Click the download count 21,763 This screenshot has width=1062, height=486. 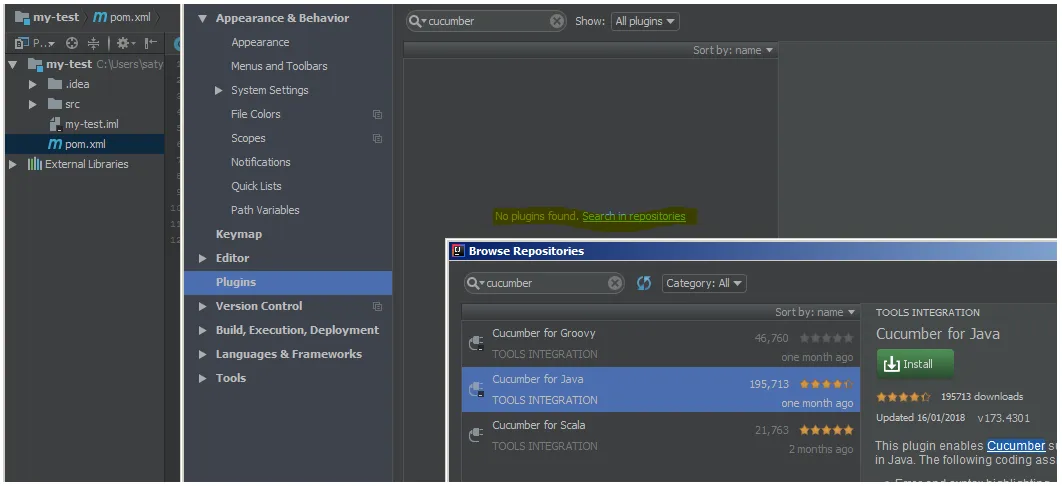tap(771, 430)
